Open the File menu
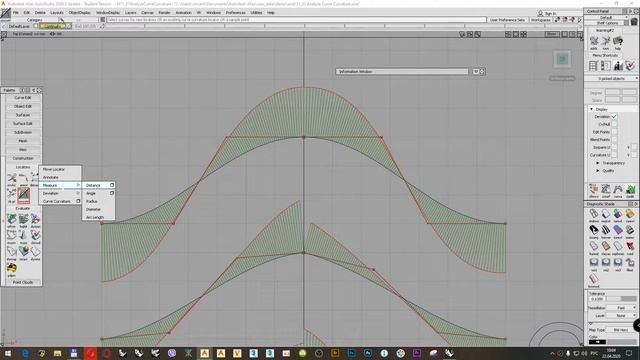This screenshot has height=360, width=640. pyautogui.click(x=16, y=13)
